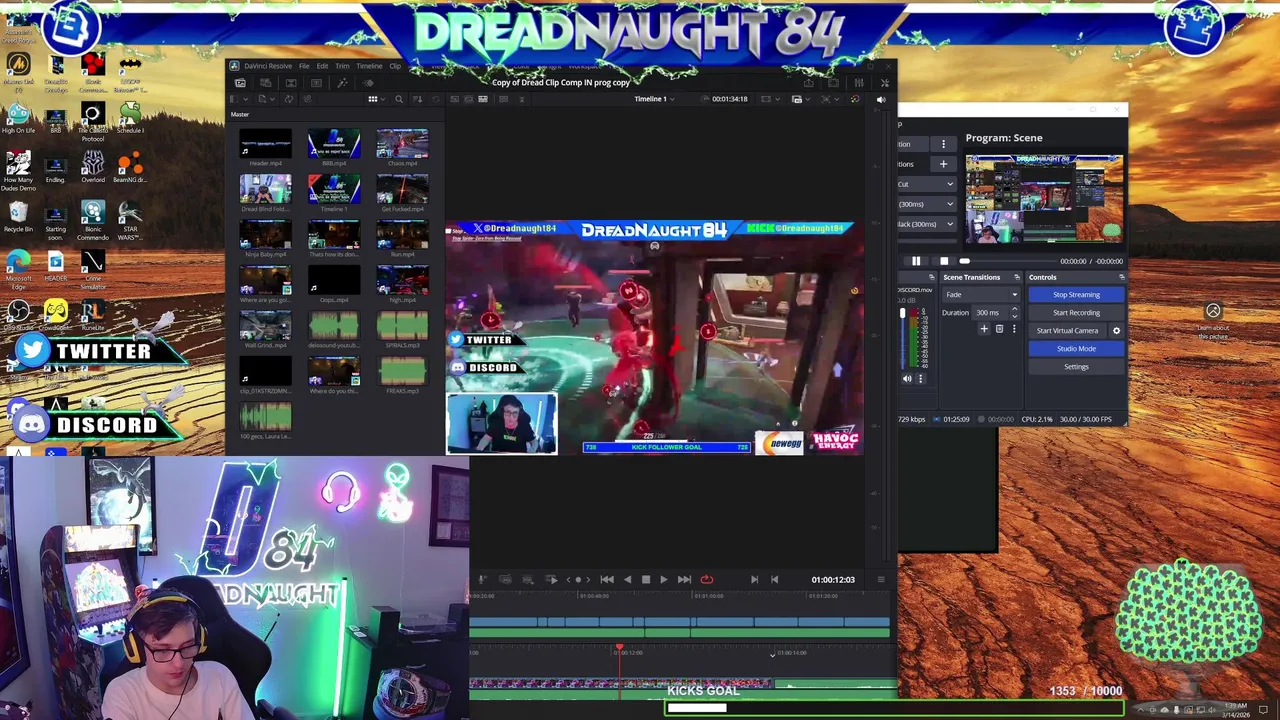
Task: Click the OBS Program Scene preview
Action: [1044, 199]
